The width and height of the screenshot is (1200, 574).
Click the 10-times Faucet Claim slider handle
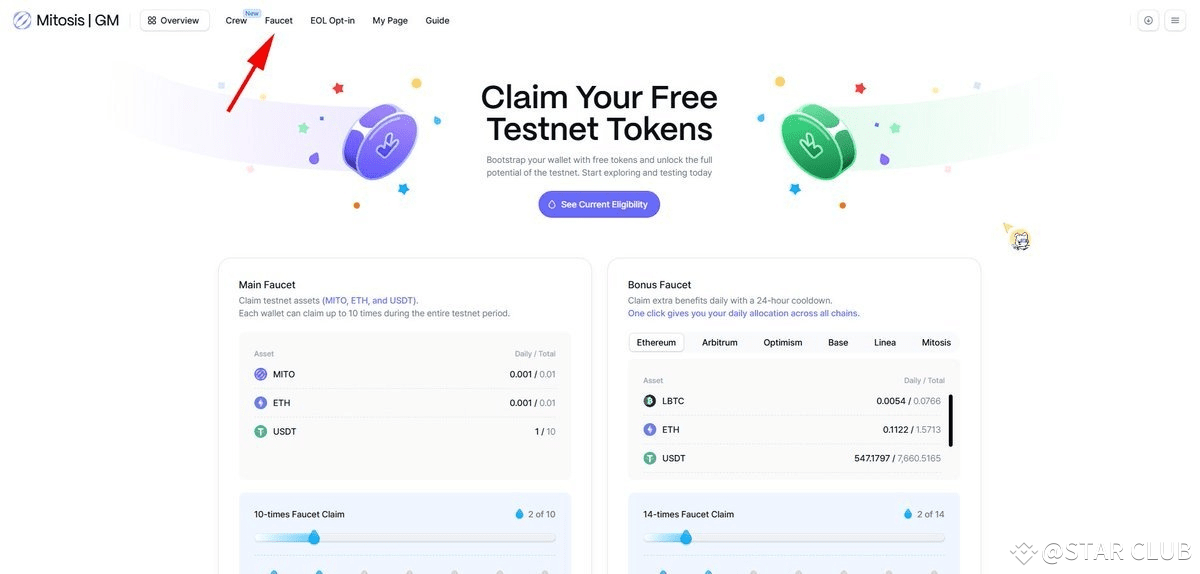coord(314,537)
